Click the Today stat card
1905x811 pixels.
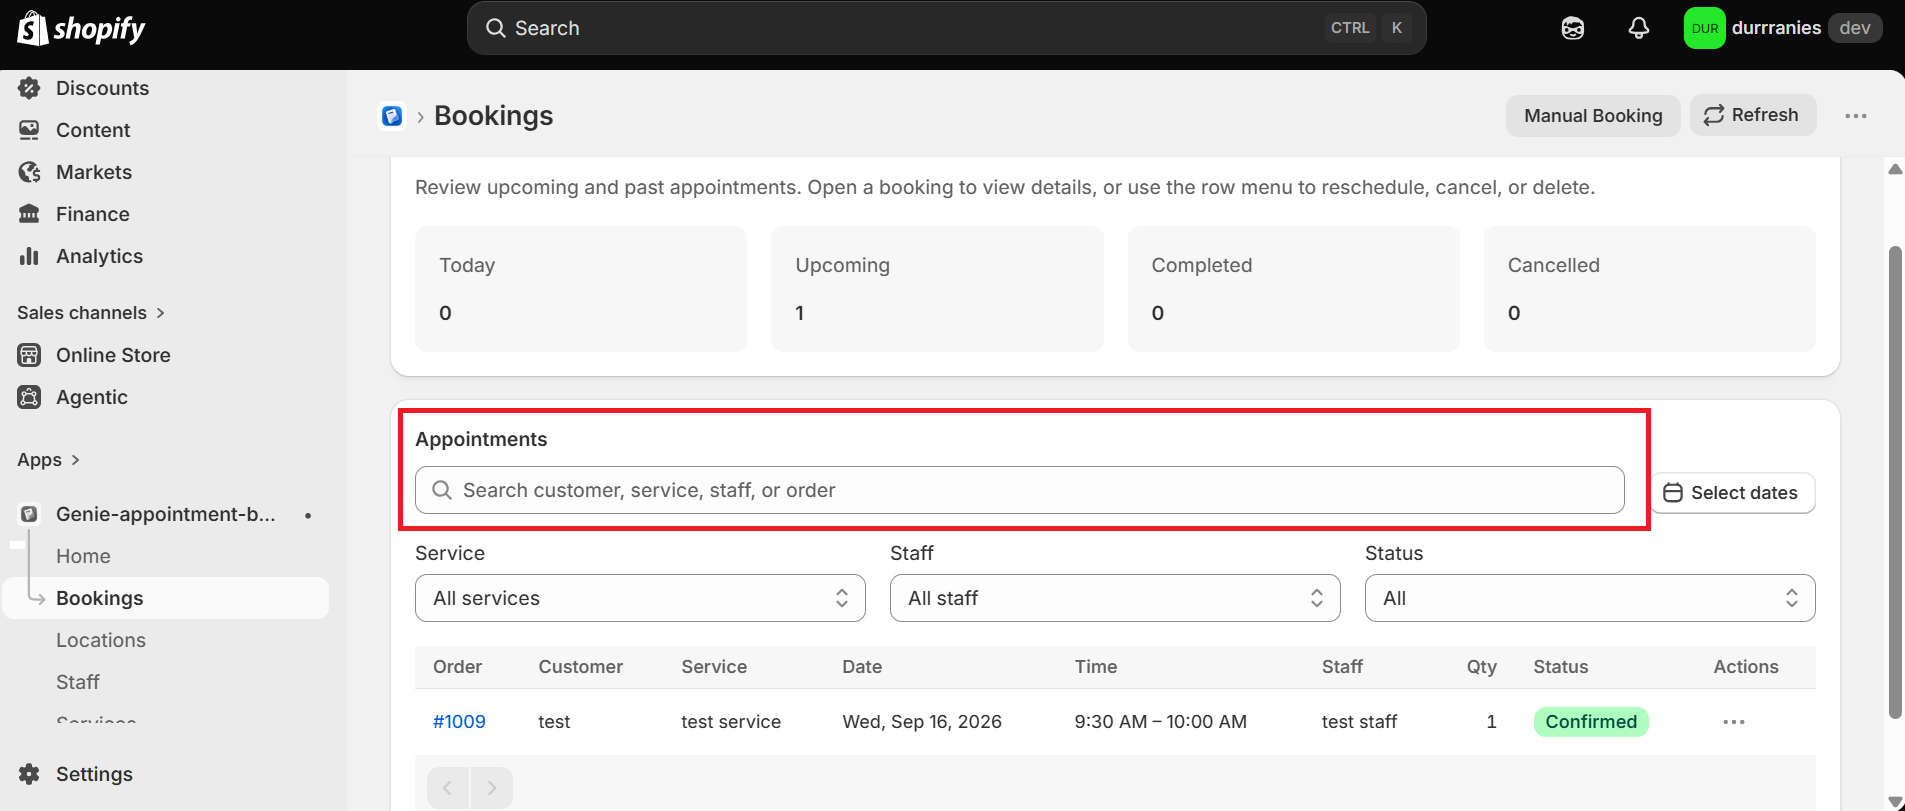pos(581,289)
